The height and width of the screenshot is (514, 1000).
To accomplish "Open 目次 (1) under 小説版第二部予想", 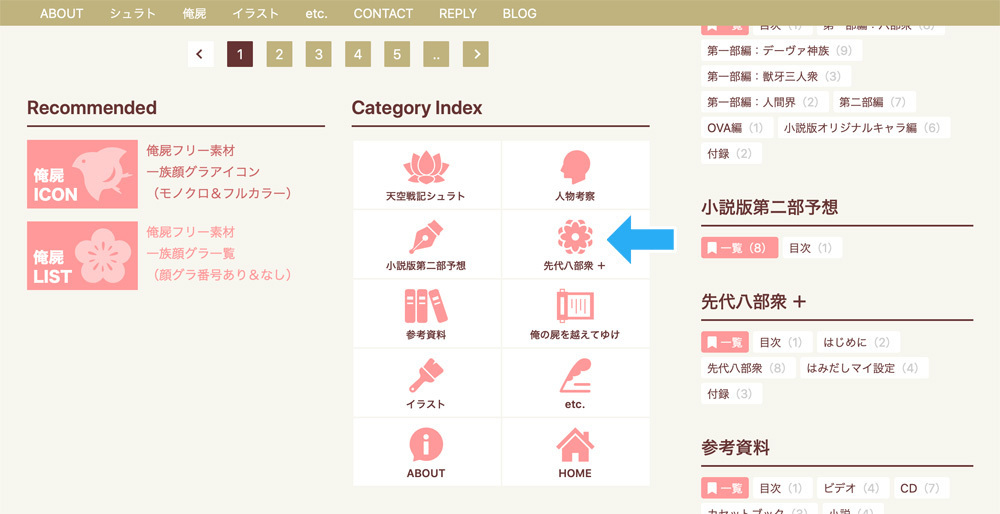I will tap(812, 247).
